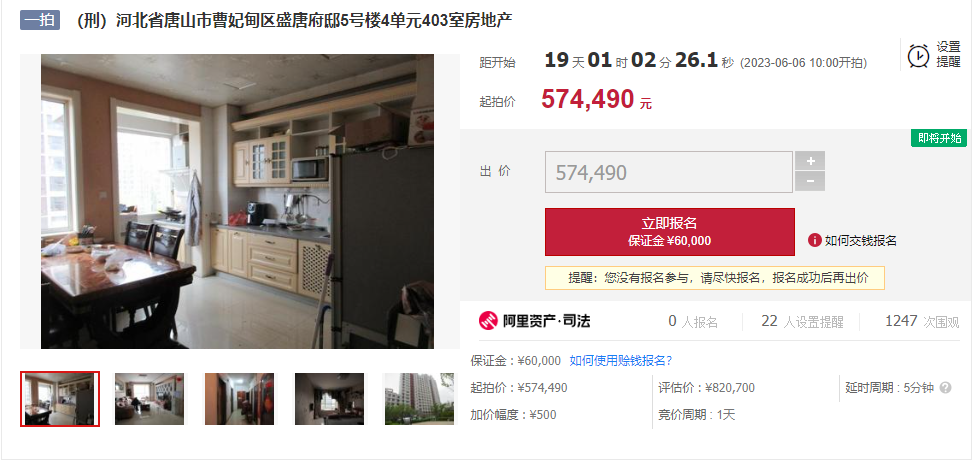
Task: Select the third hallway thumbnail
Action: (x=239, y=399)
